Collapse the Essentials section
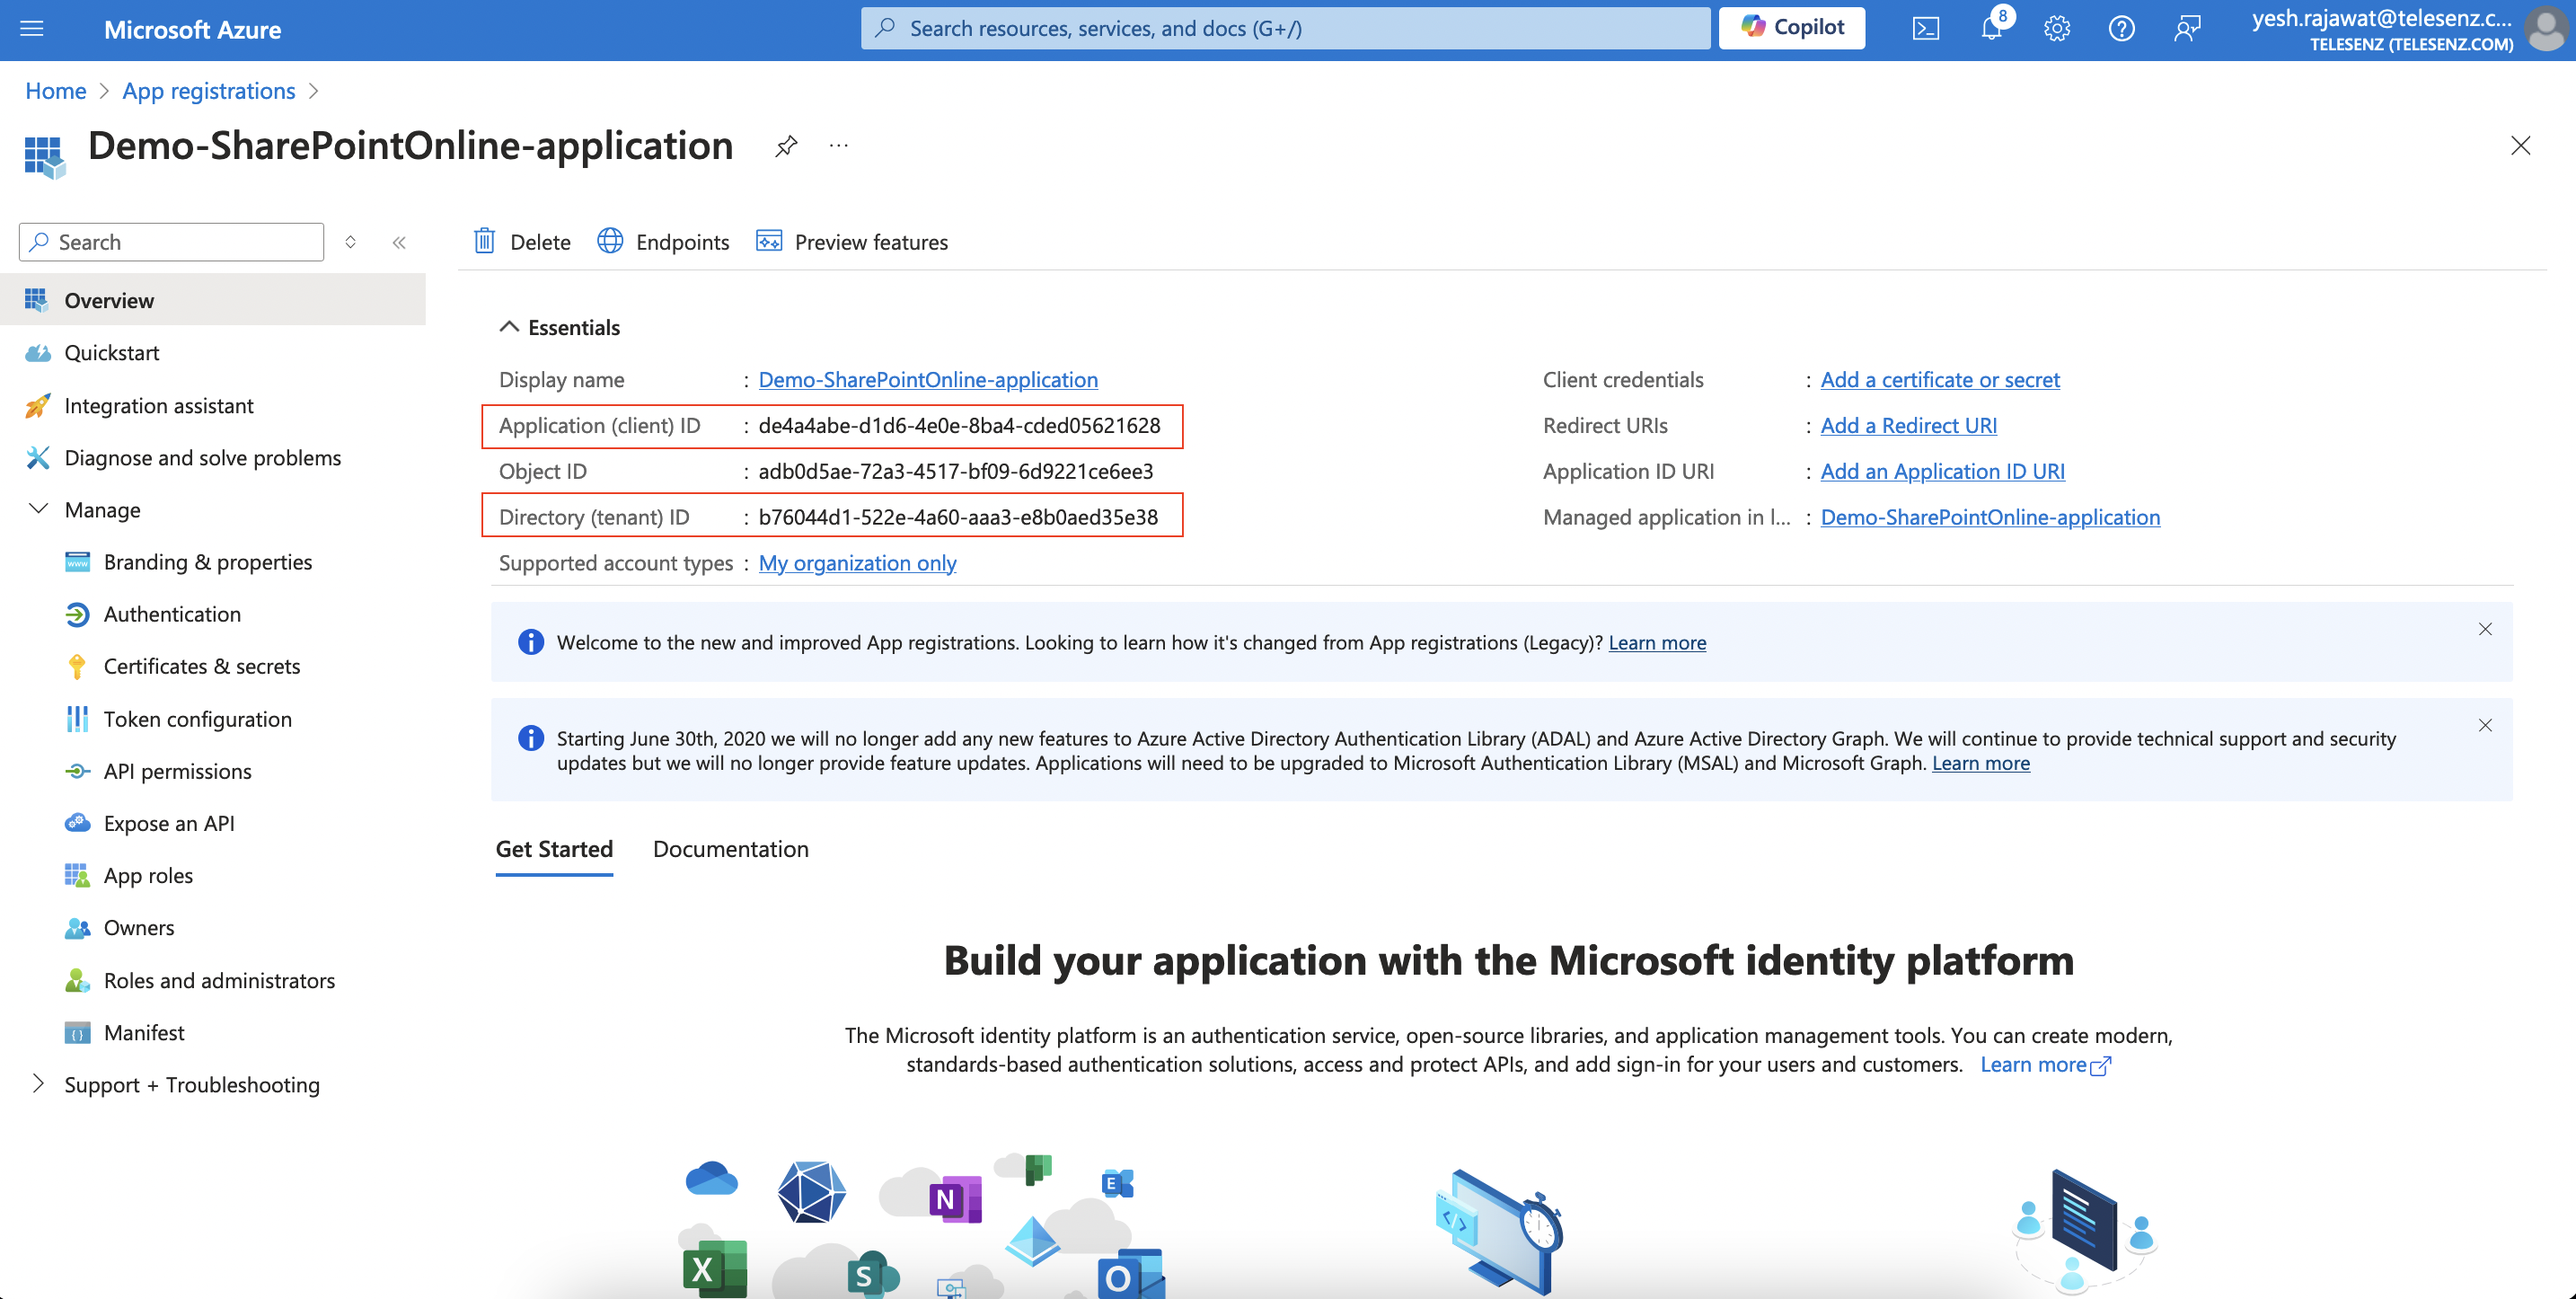Image resolution: width=2576 pixels, height=1299 pixels. [x=508, y=327]
